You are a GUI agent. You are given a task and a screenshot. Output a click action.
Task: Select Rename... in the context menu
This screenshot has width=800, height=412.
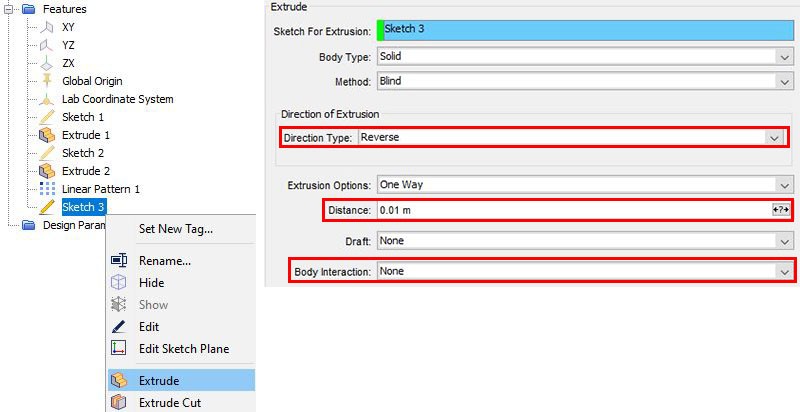(164, 260)
